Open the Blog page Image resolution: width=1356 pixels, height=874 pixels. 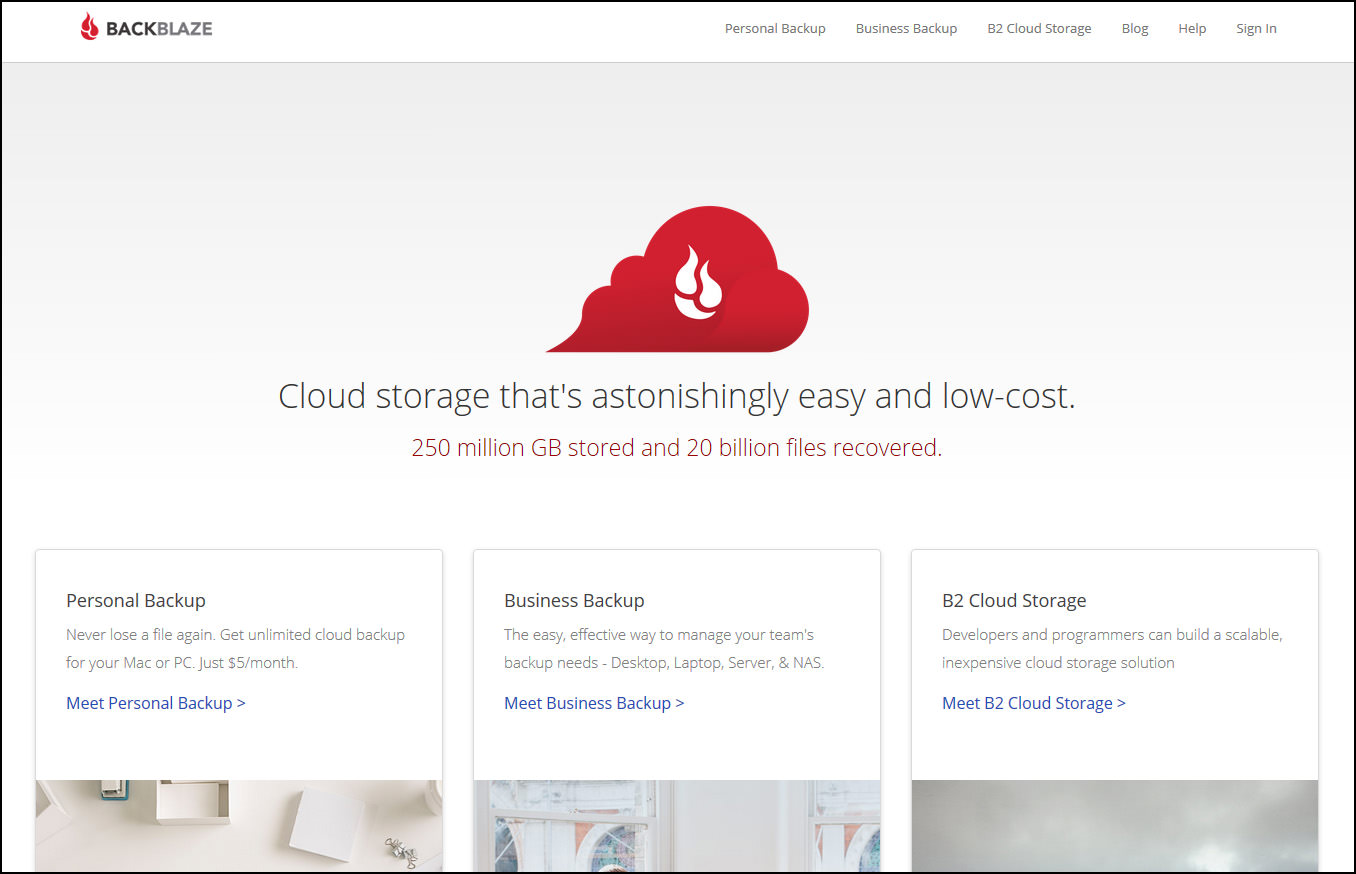[1135, 29]
